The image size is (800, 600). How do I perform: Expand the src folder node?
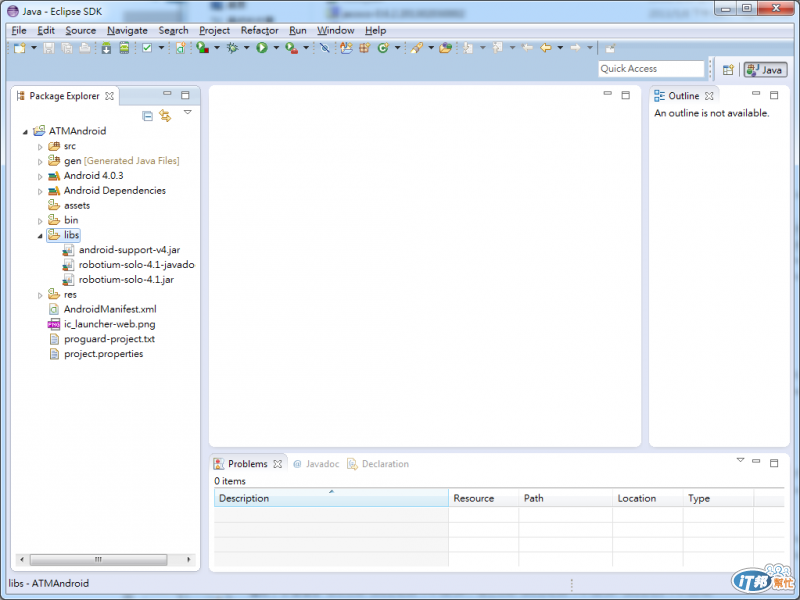click(x=40, y=147)
